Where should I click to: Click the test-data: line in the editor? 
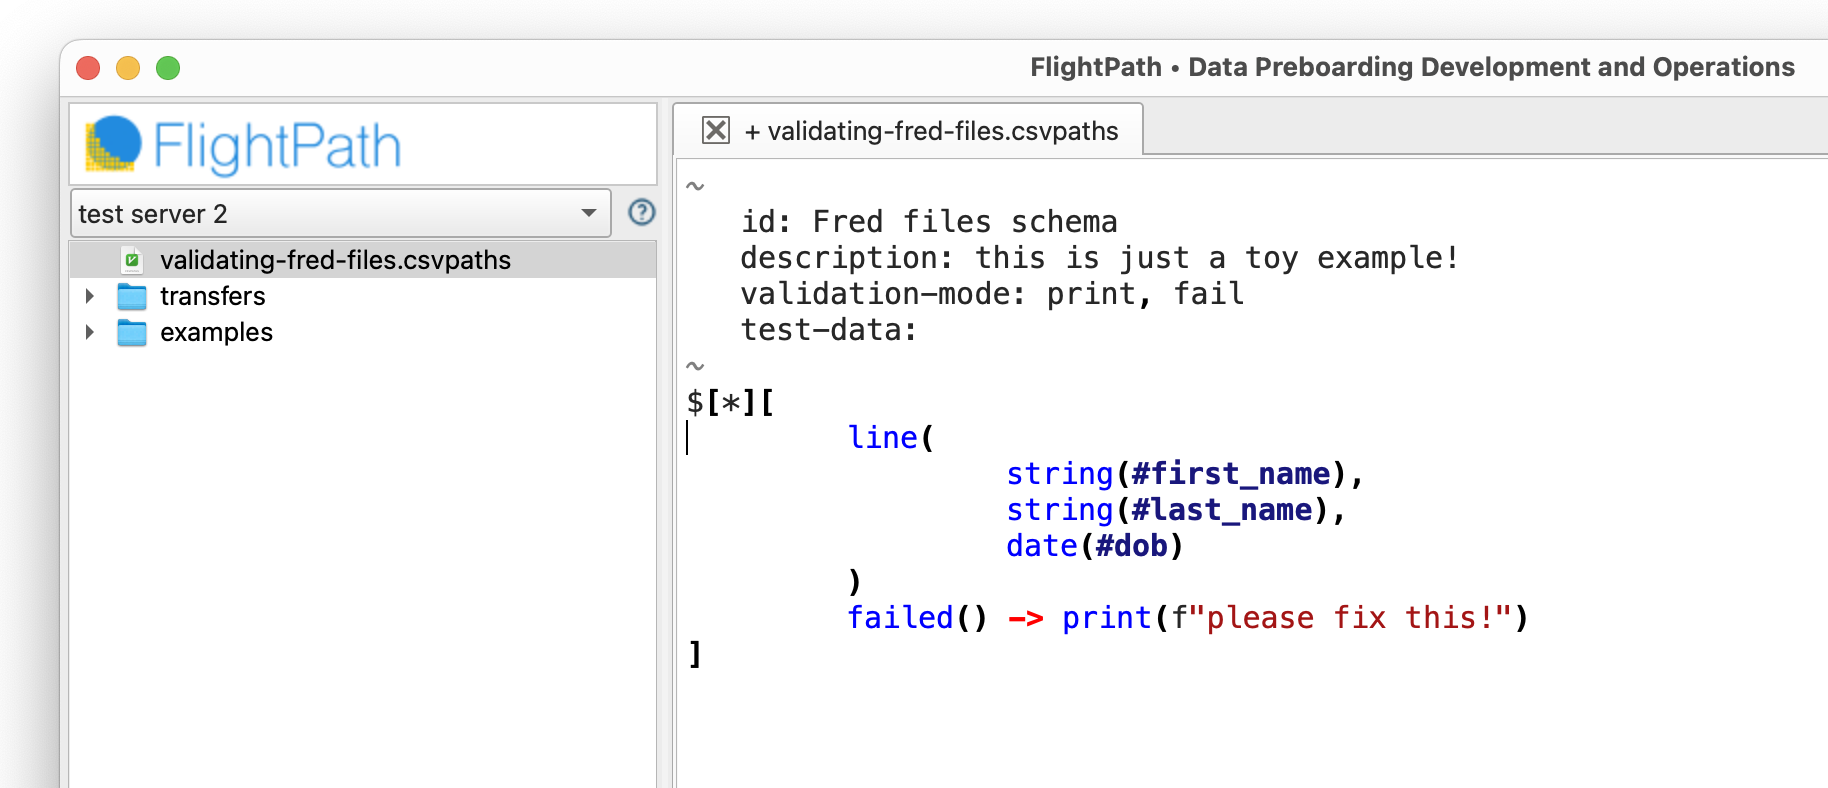tap(828, 330)
